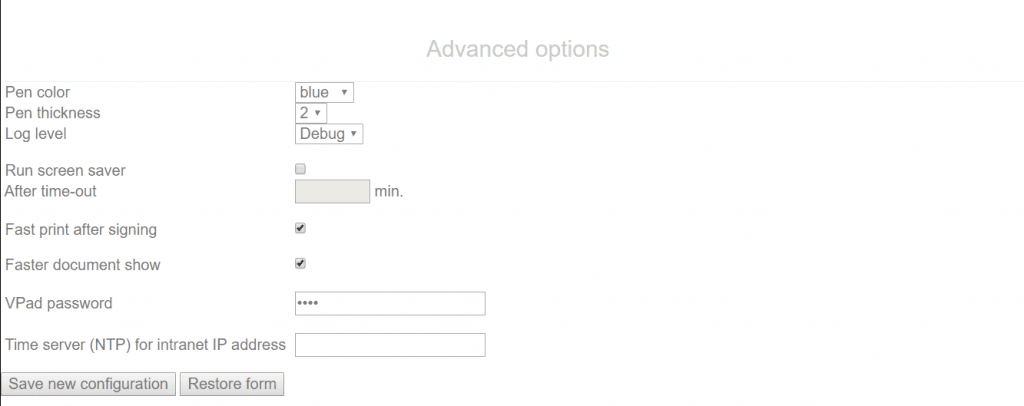Click the Pen color label text
Viewport: 1024px width, 406px height.
click(38, 92)
